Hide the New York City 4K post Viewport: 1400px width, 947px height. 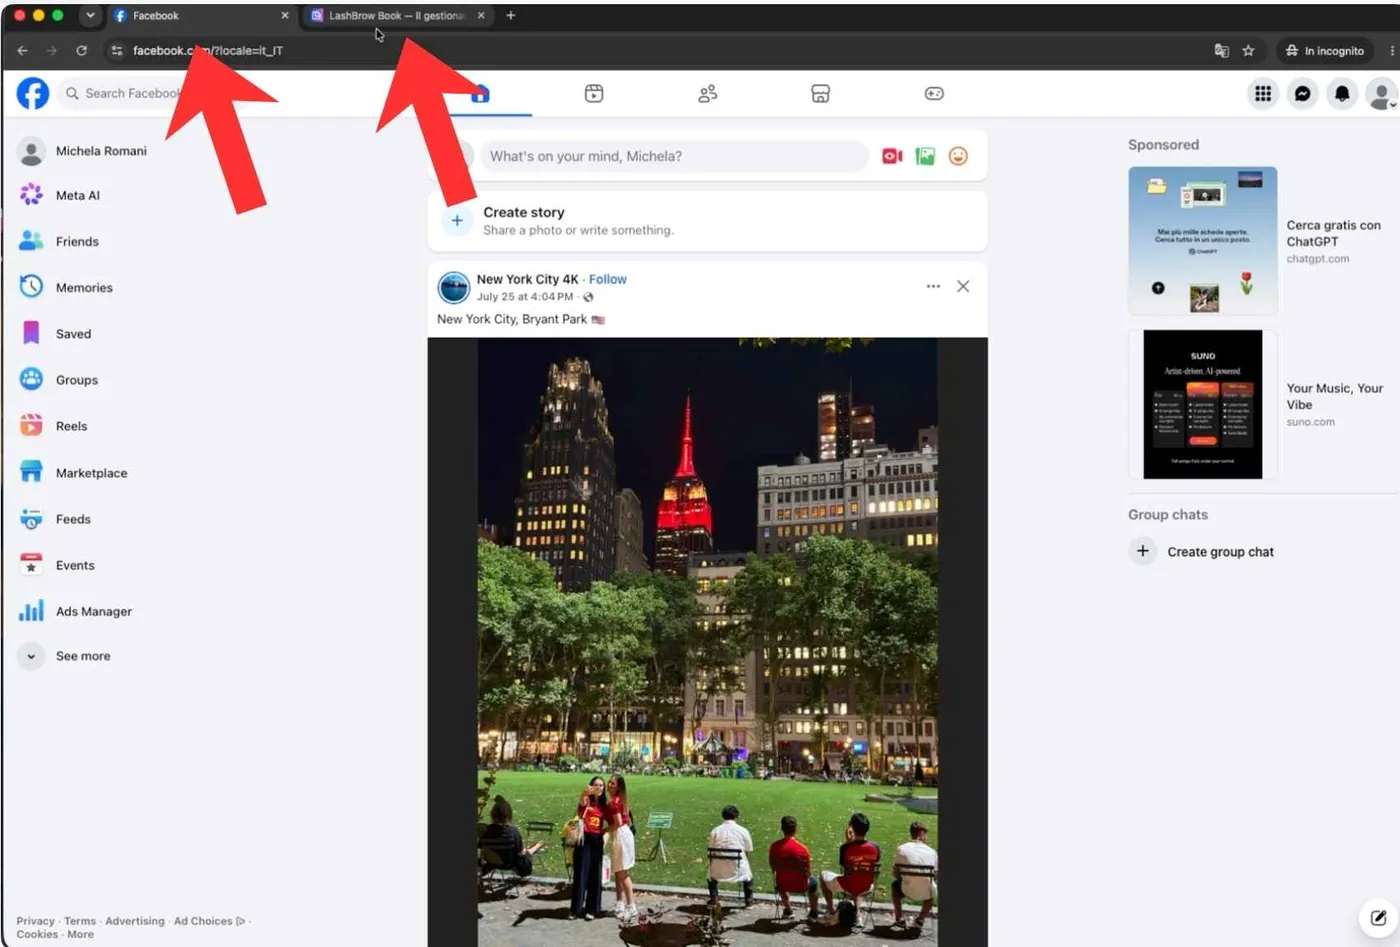[x=963, y=286]
